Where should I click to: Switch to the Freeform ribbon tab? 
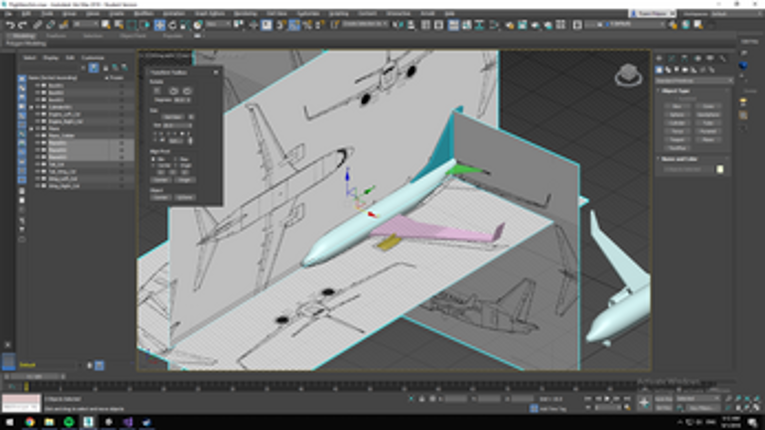[56, 36]
